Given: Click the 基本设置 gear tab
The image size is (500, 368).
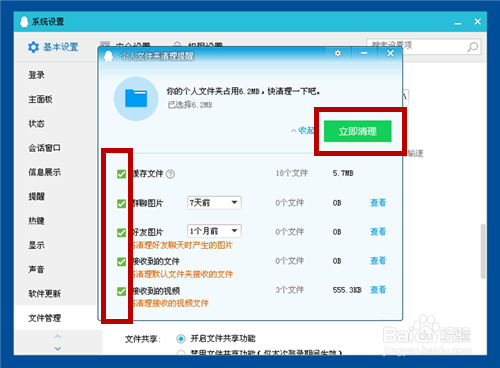Looking at the screenshot, I should tap(53, 47).
